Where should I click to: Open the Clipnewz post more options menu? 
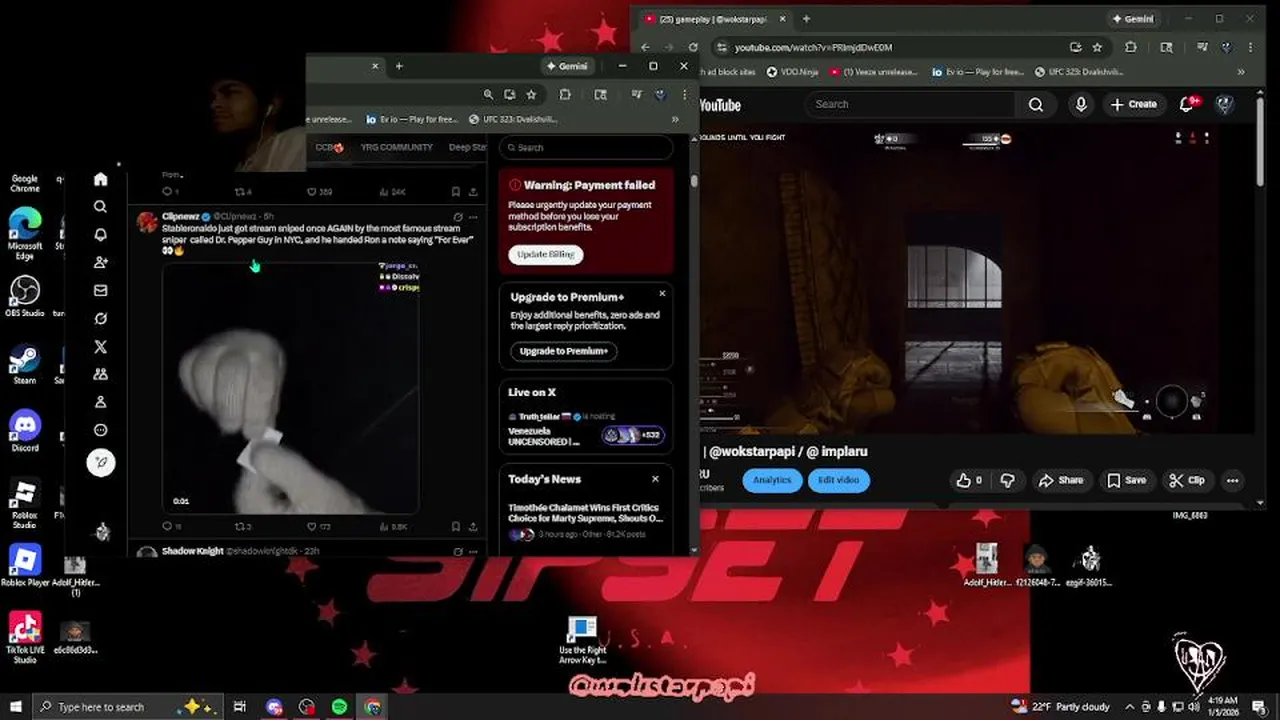474,216
